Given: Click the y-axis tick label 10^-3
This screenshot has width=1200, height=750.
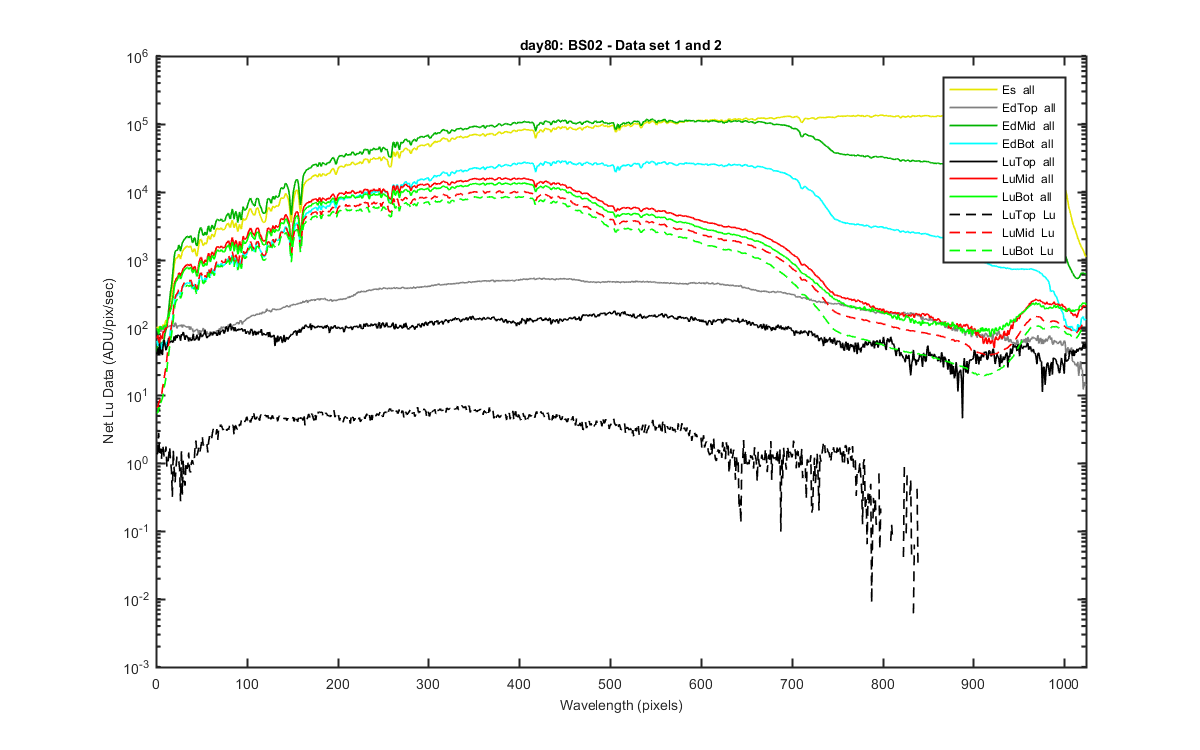Looking at the screenshot, I should [x=134, y=666].
